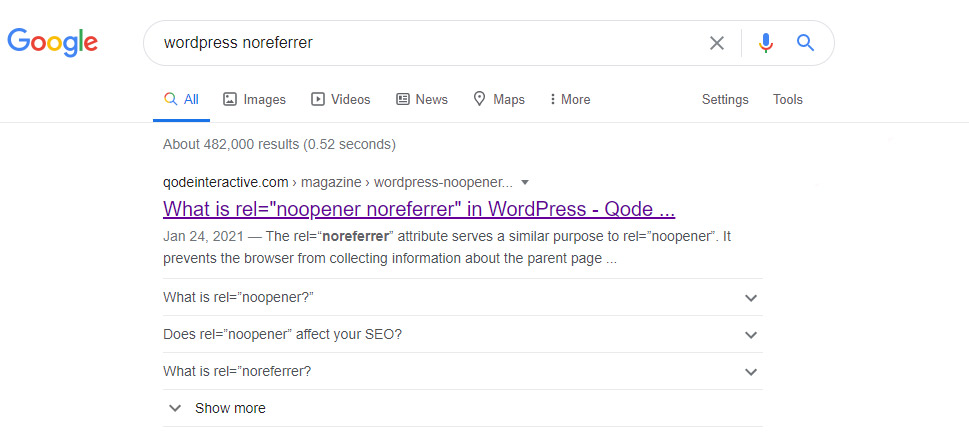This screenshot has height=448, width=969.
Task: Click the qodeinteractive.com breadcrumb URL
Action: click(x=226, y=182)
